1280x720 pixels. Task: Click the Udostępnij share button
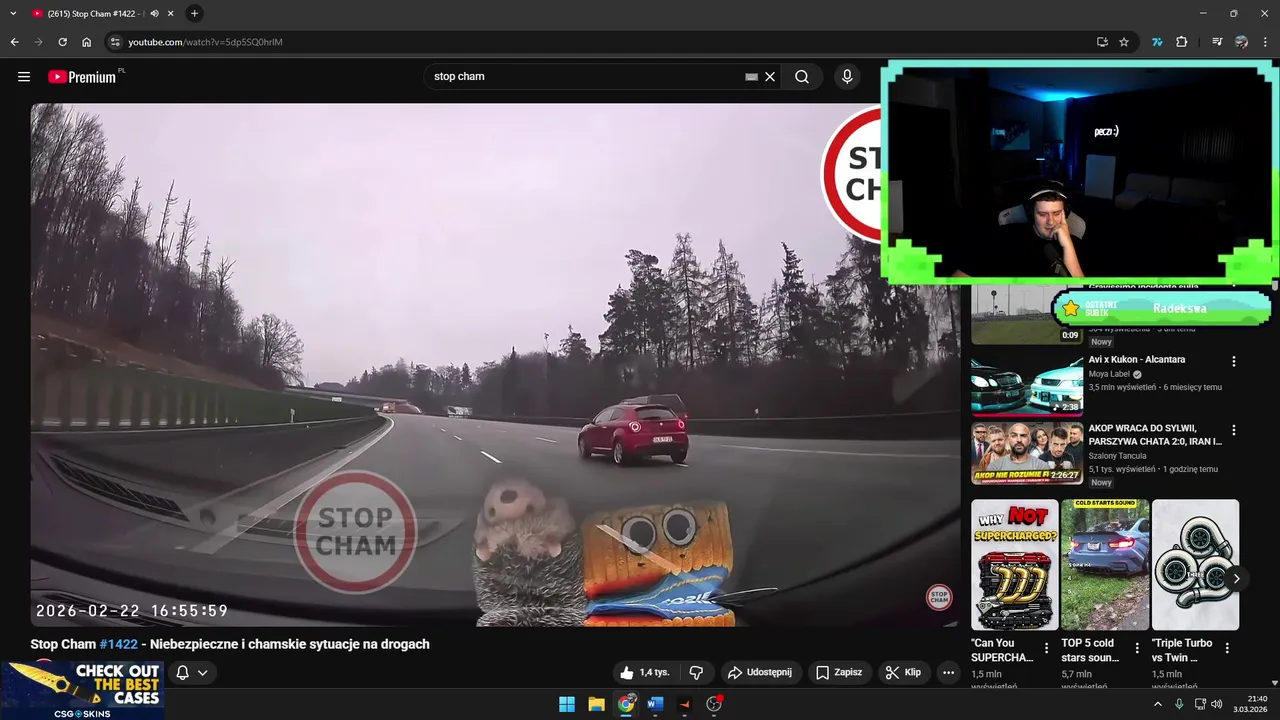coord(760,673)
